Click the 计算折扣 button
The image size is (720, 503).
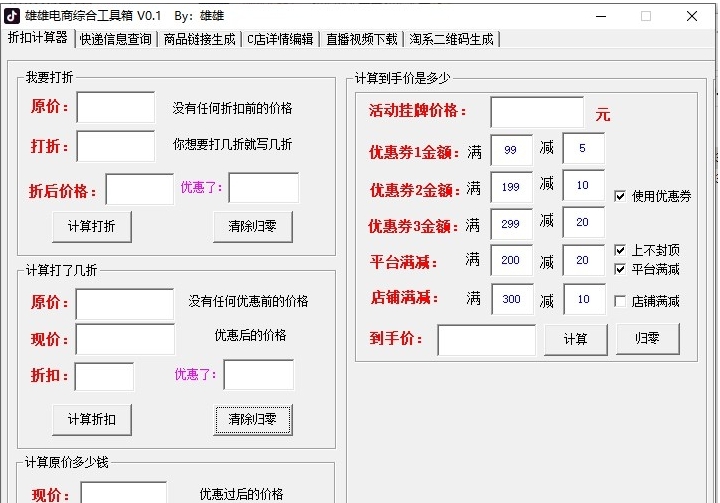click(92, 419)
